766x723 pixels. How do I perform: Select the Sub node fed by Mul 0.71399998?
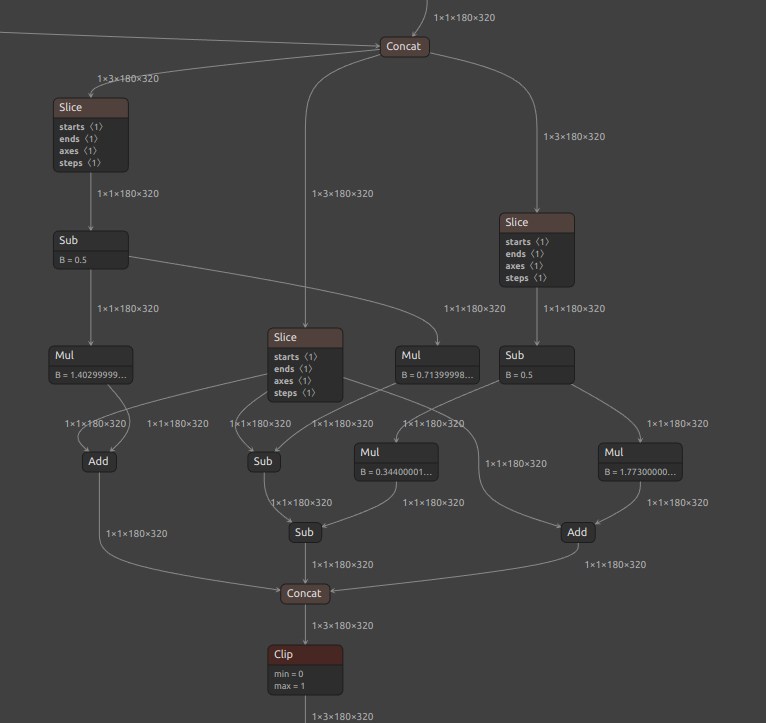(264, 462)
